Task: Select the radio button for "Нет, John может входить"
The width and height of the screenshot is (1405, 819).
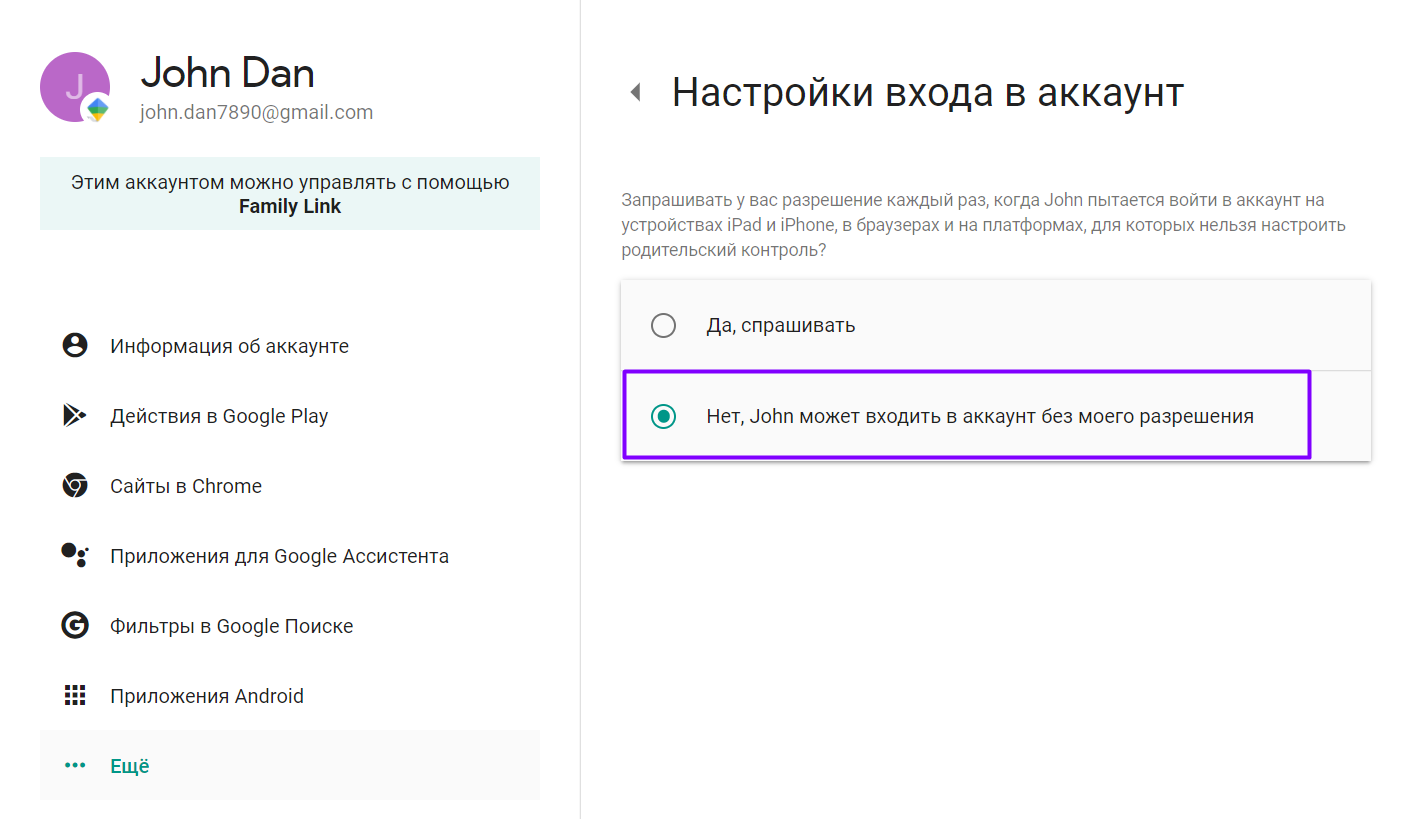Action: (663, 416)
